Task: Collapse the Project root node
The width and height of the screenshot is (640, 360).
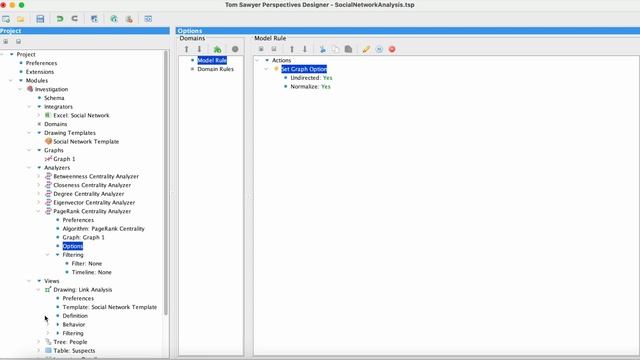Action: (x=2, y=54)
